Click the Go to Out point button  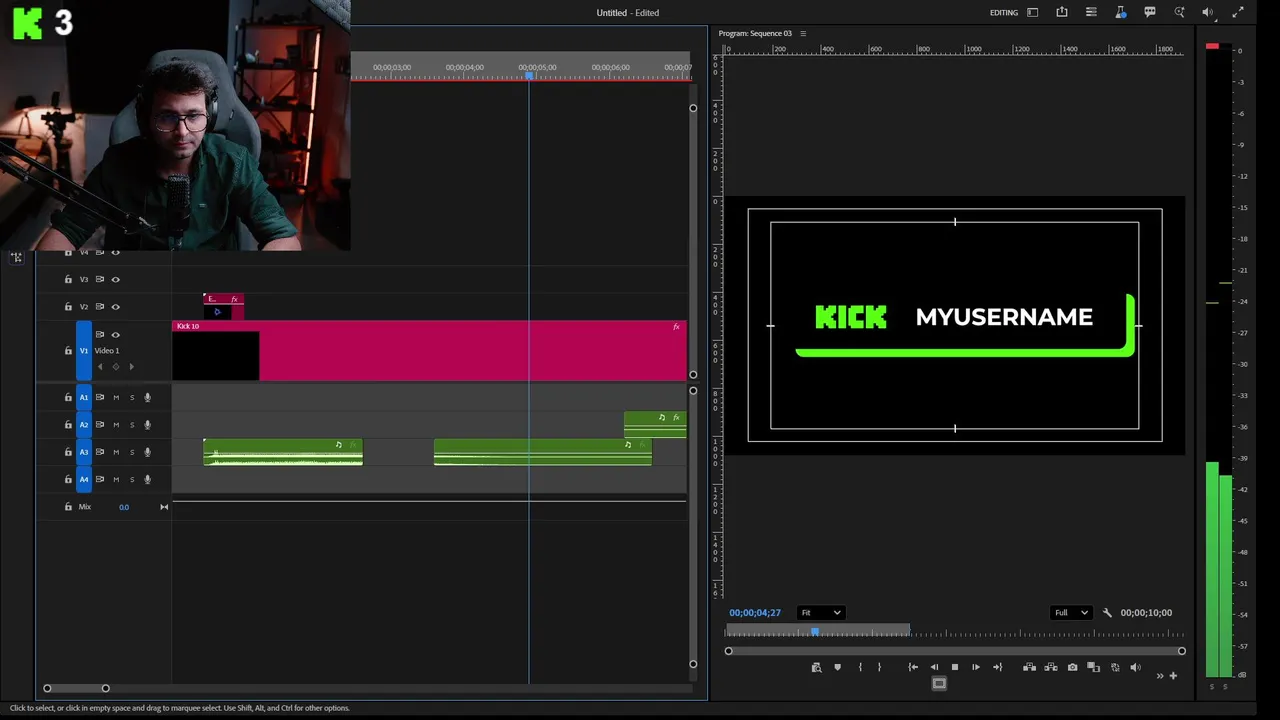point(997,667)
